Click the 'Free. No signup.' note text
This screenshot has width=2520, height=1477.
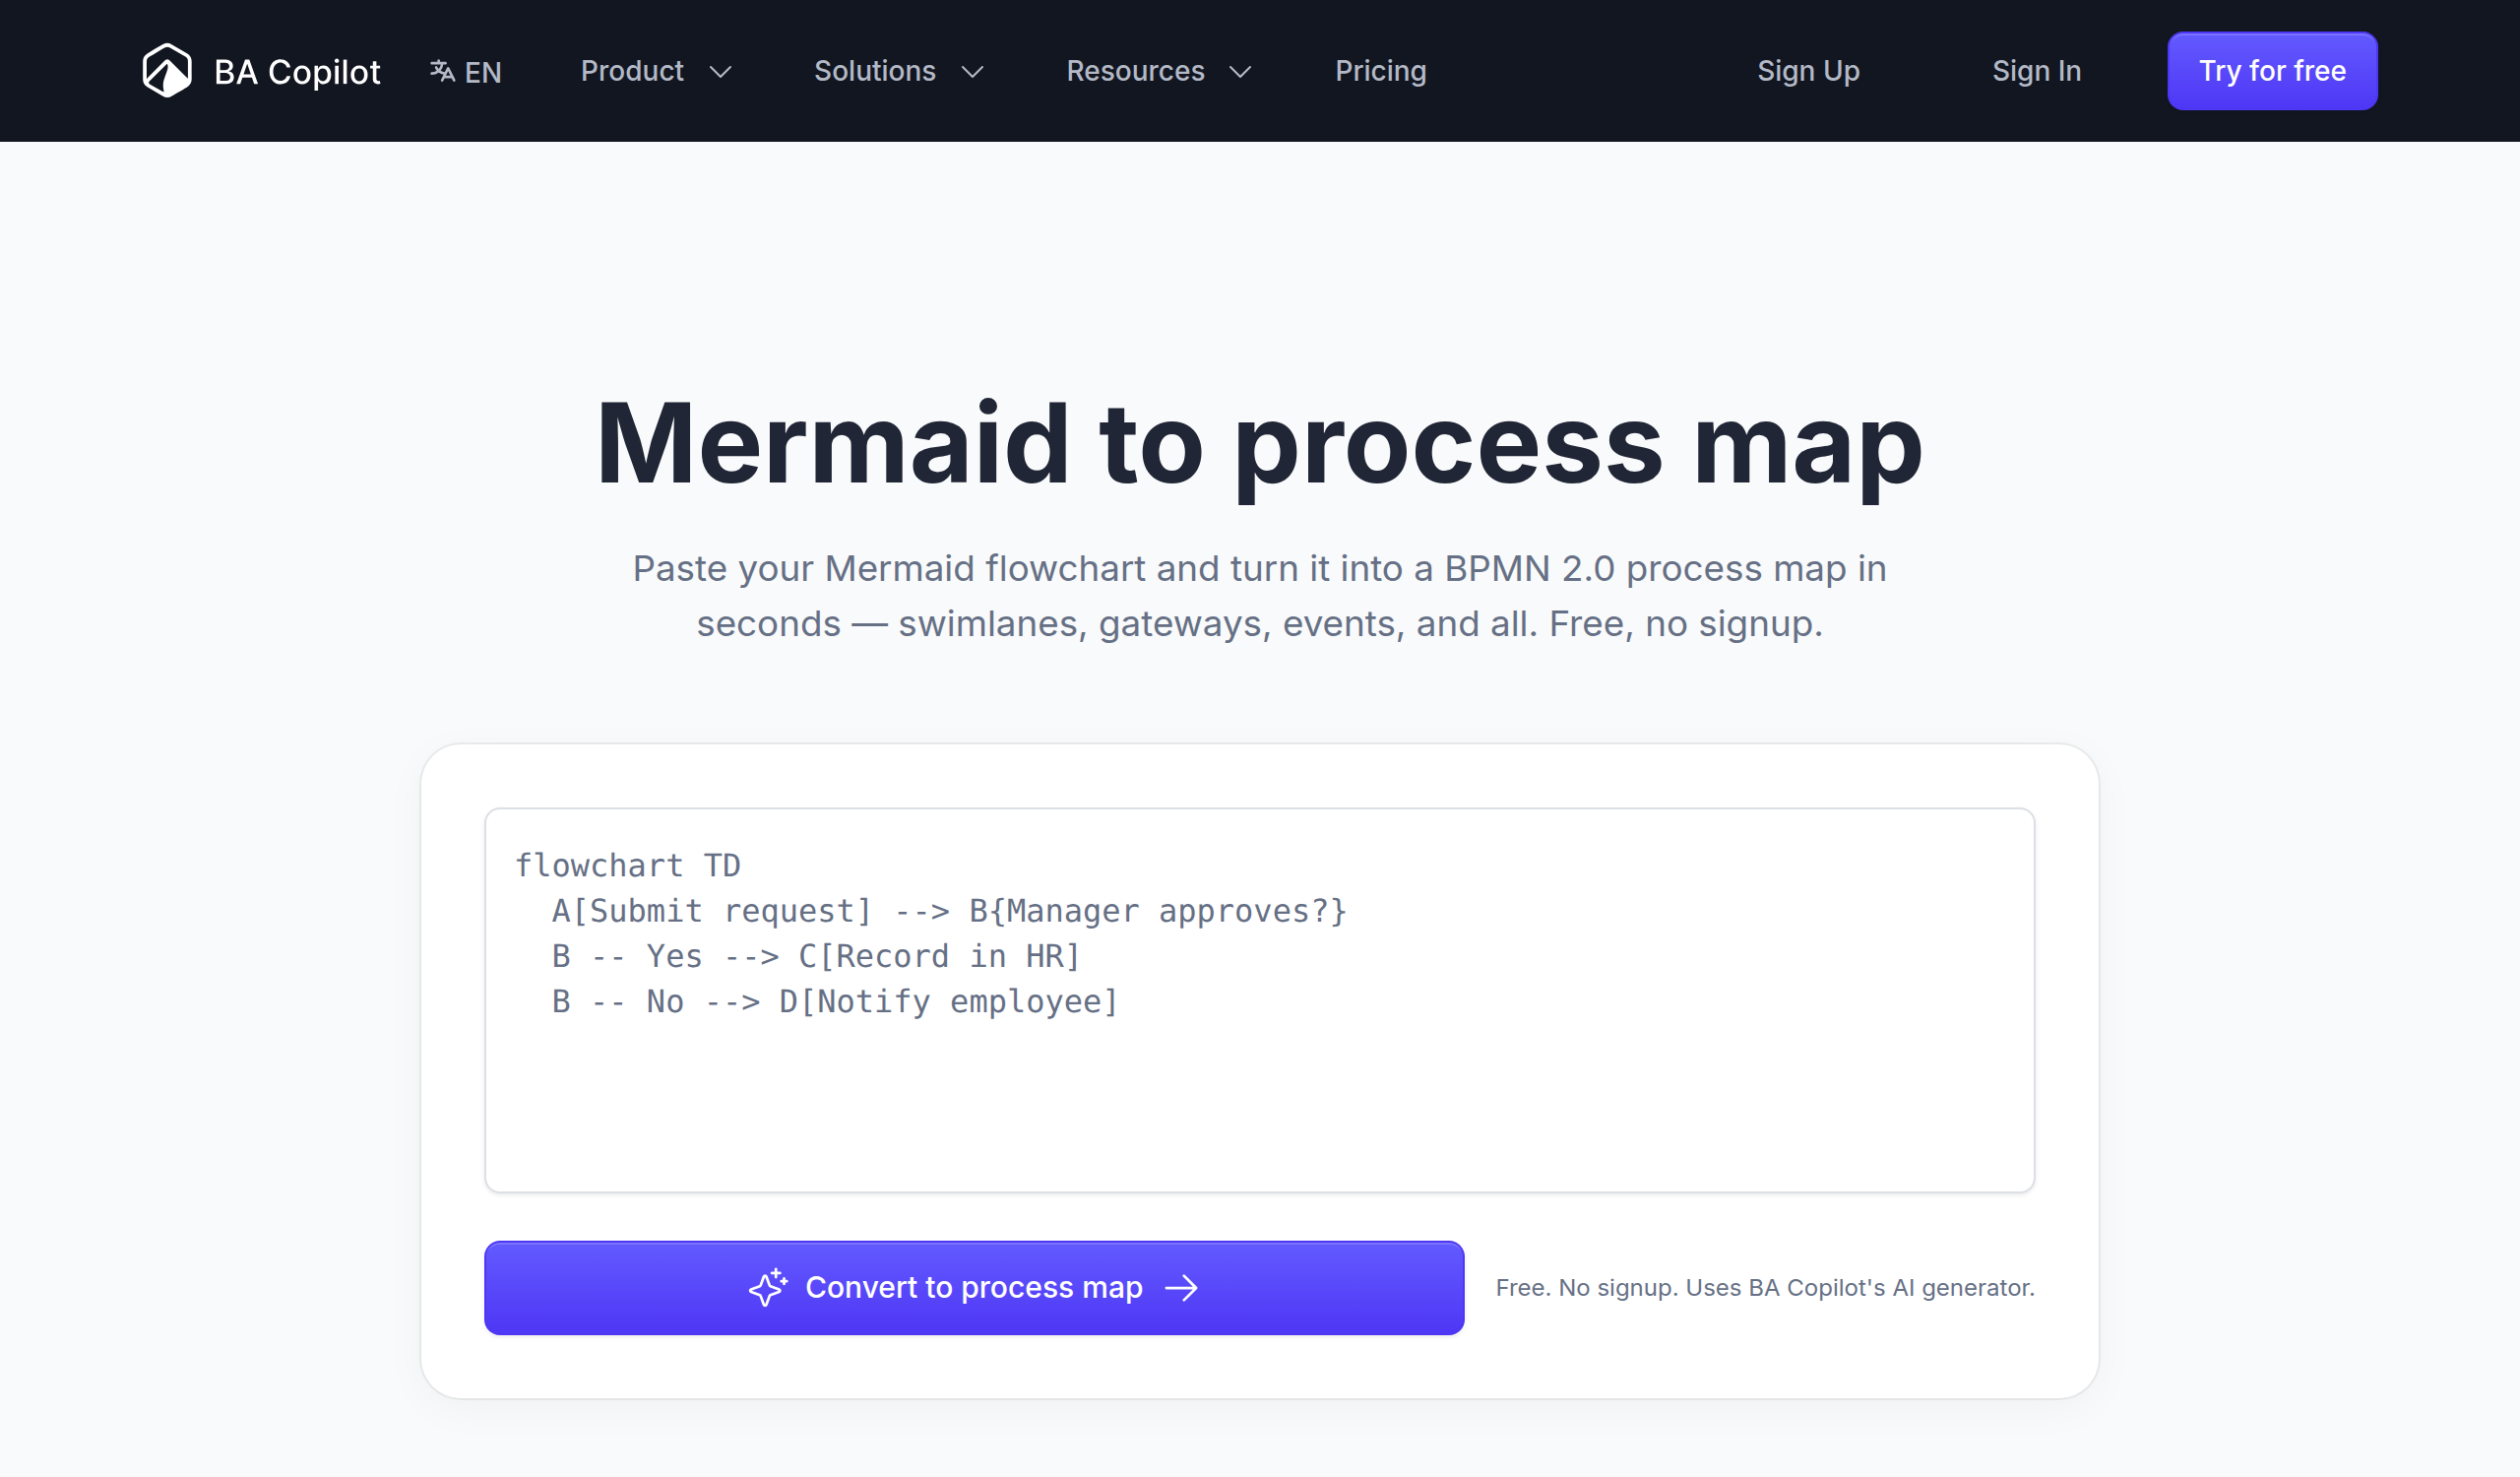1765,1288
